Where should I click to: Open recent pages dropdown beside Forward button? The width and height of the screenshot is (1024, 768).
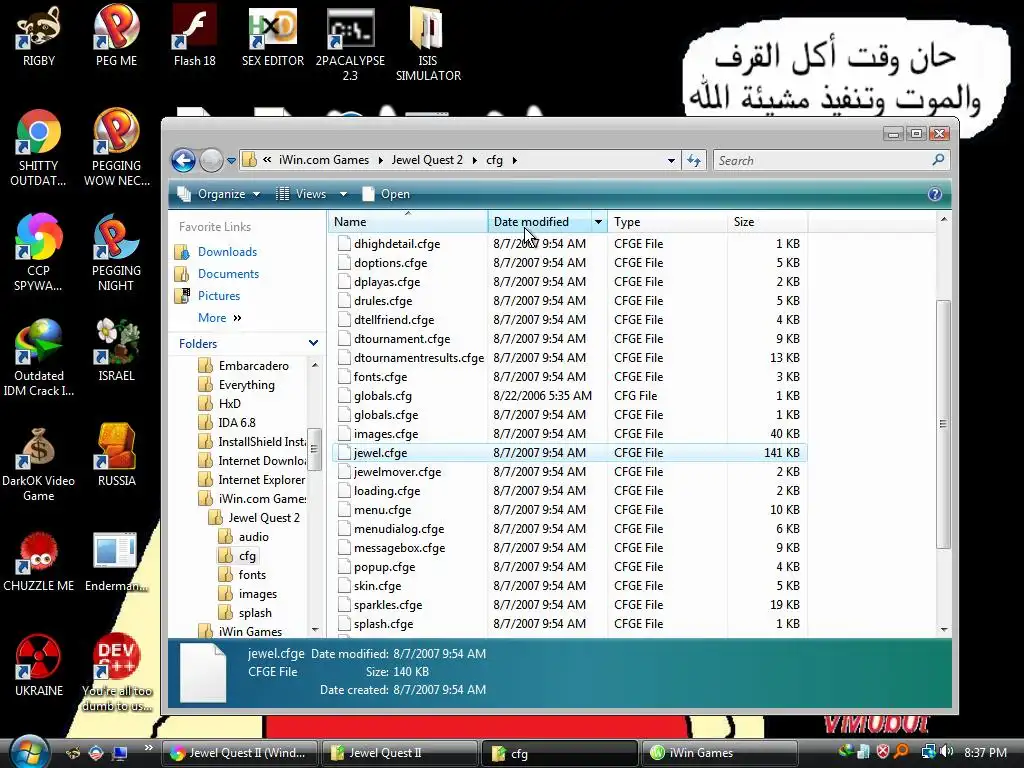[231, 161]
